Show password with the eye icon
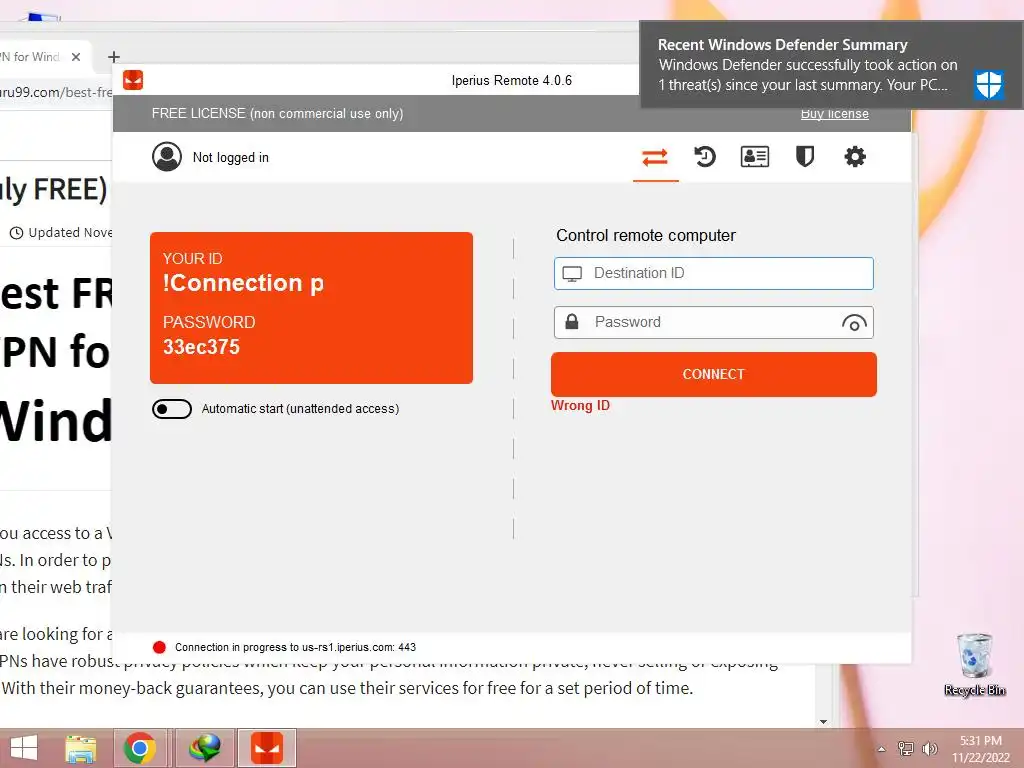Screen dimensions: 1024x768 click(854, 323)
